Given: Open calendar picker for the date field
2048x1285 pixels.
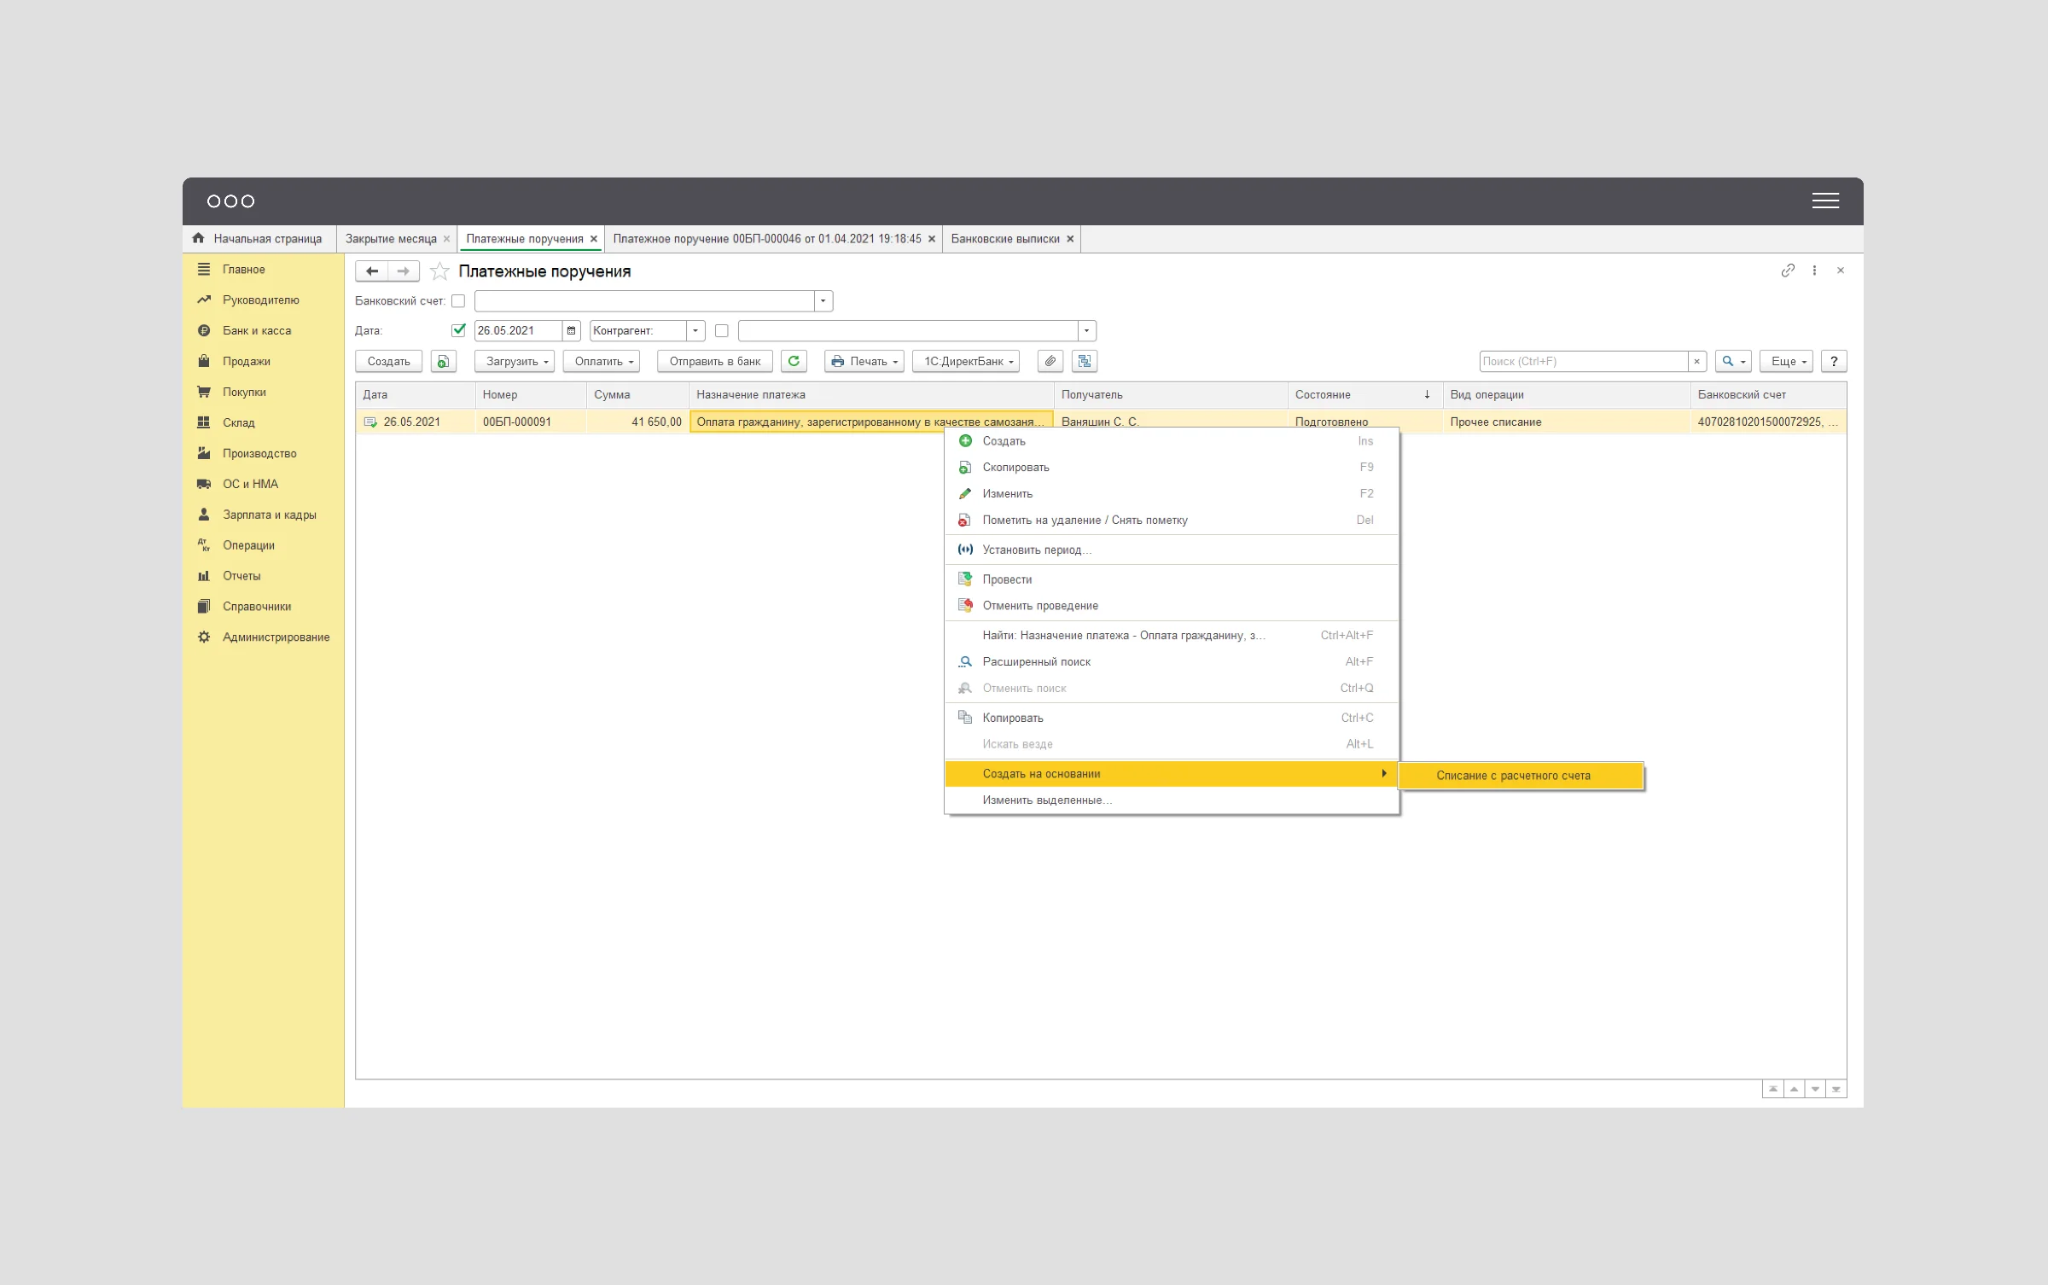Looking at the screenshot, I should (x=571, y=331).
